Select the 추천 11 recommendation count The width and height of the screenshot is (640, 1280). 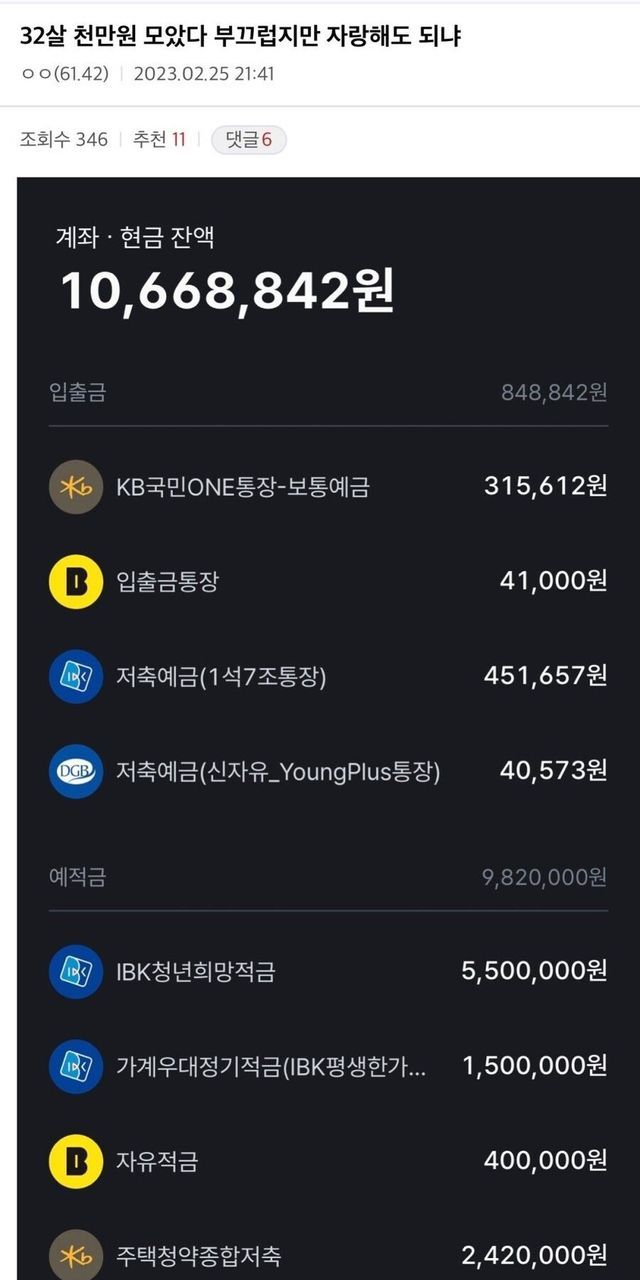[160, 140]
